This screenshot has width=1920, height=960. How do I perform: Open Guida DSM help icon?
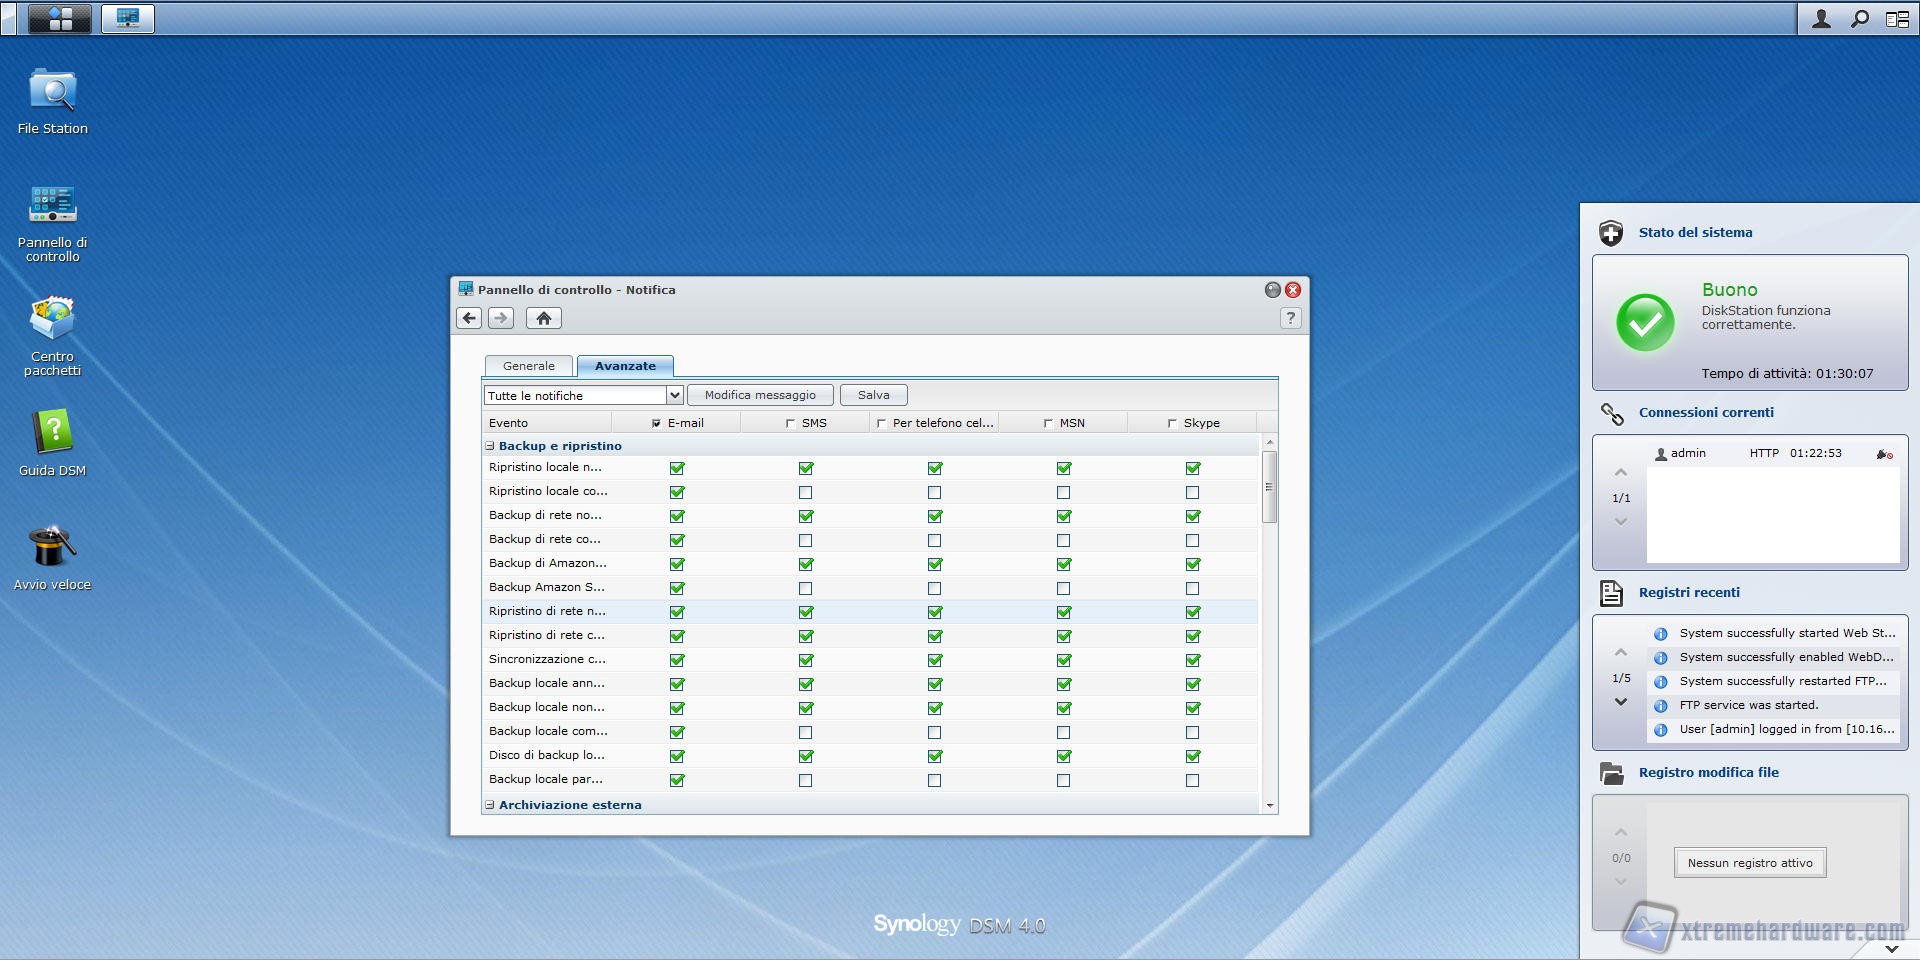[52, 434]
